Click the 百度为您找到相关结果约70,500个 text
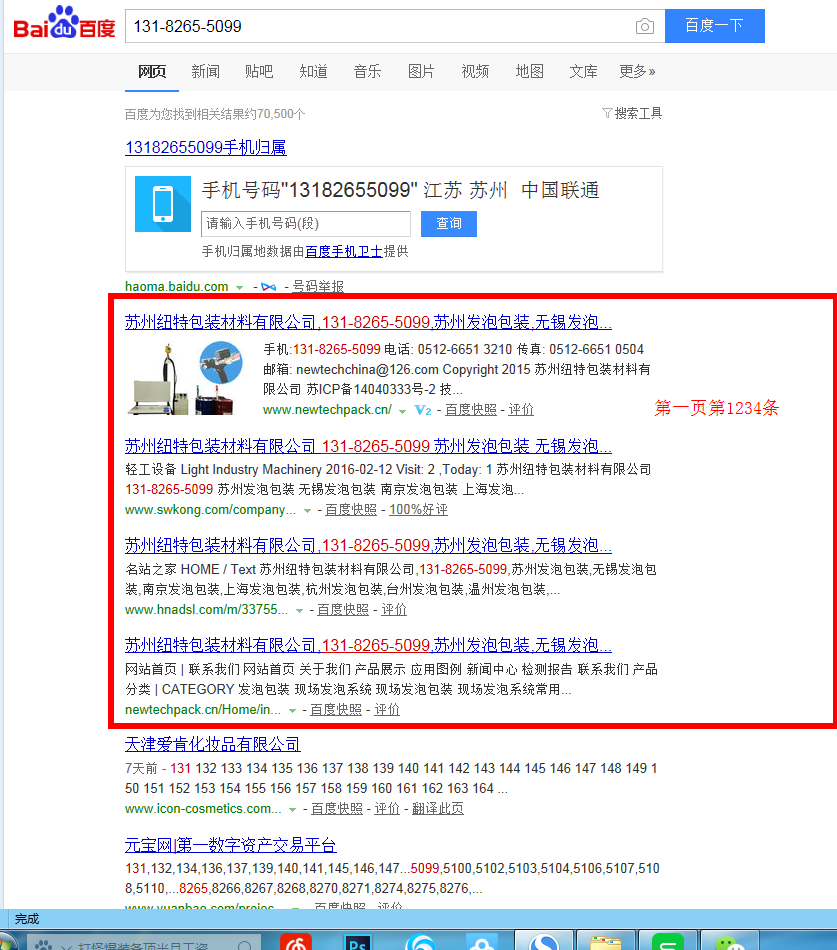 215,114
